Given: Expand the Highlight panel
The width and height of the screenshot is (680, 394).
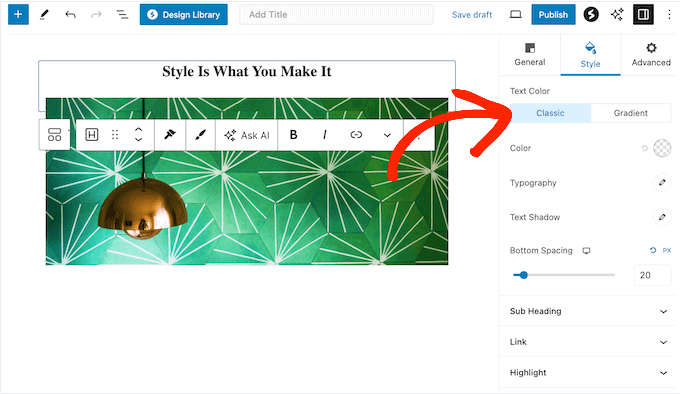Looking at the screenshot, I should (588, 373).
